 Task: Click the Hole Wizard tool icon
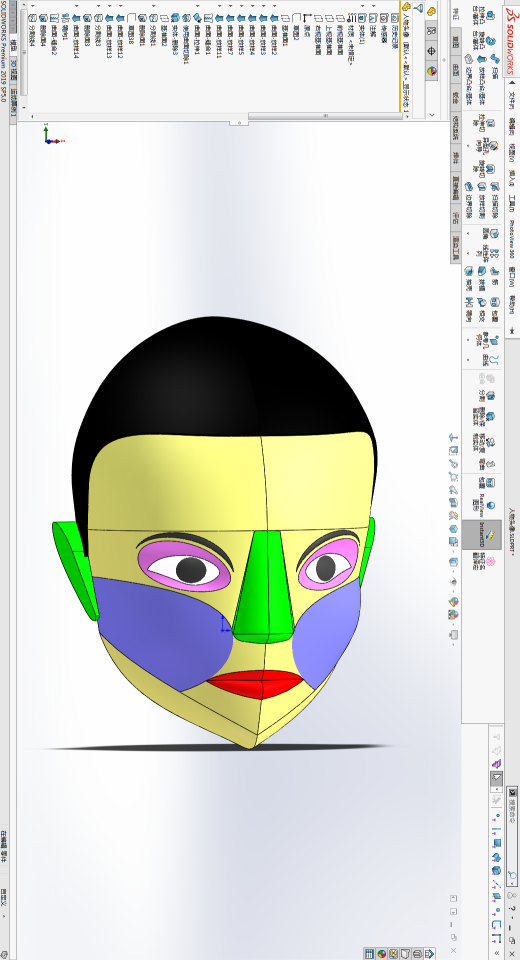pyautogui.click(x=494, y=145)
